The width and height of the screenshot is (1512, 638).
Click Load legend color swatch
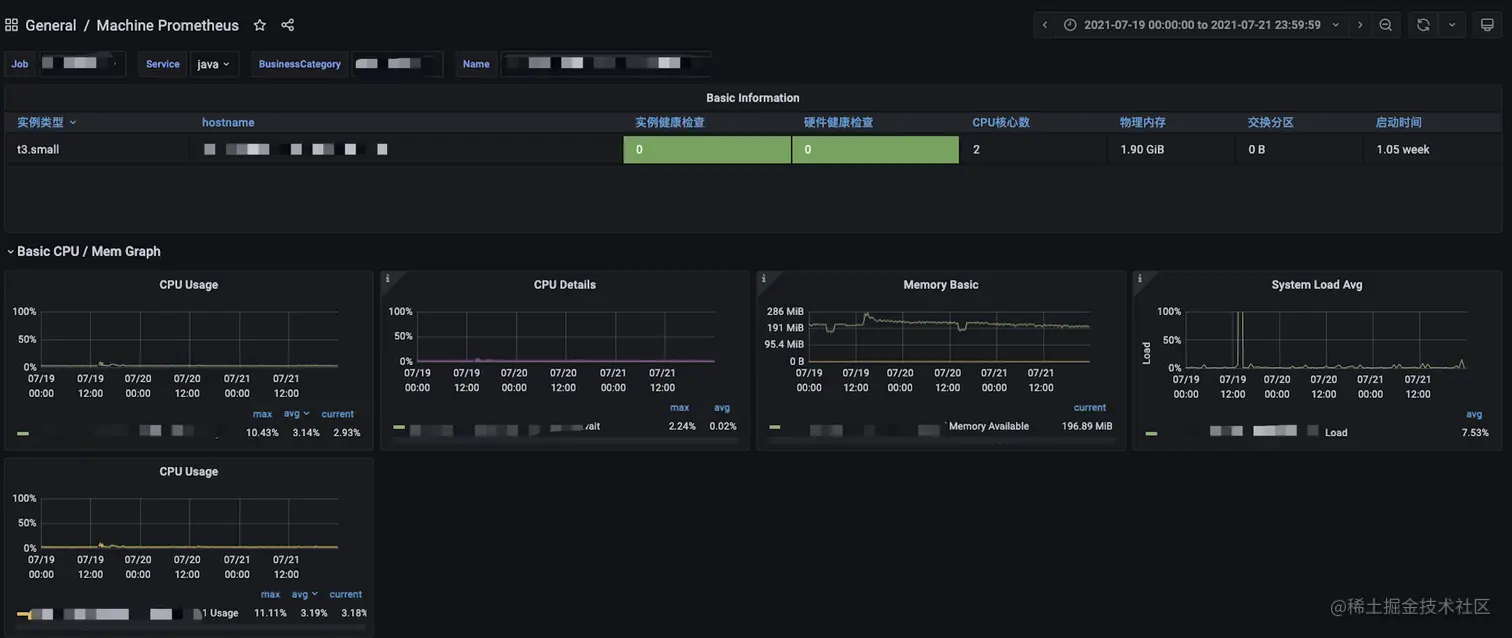(1151, 433)
